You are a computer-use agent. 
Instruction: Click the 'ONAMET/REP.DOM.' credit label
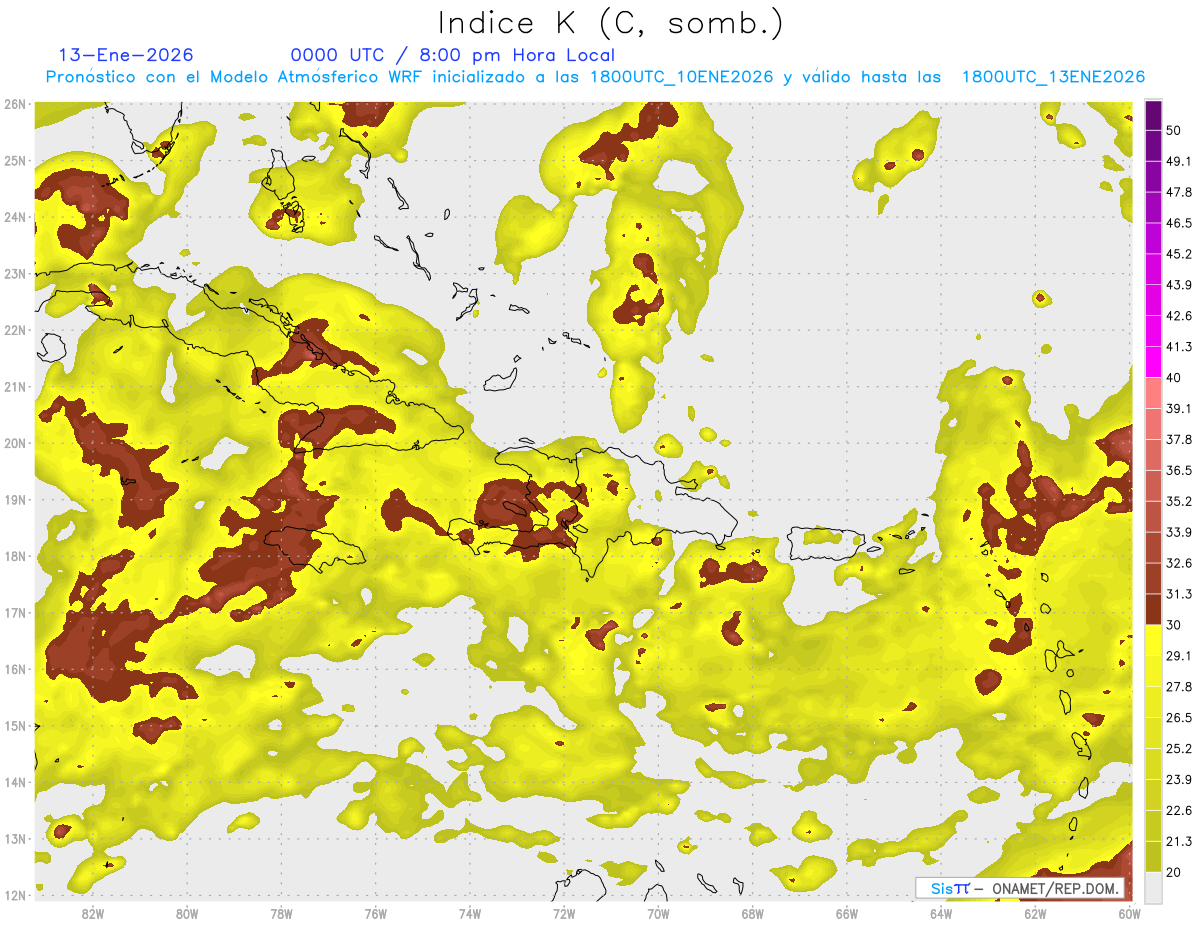point(1054,888)
